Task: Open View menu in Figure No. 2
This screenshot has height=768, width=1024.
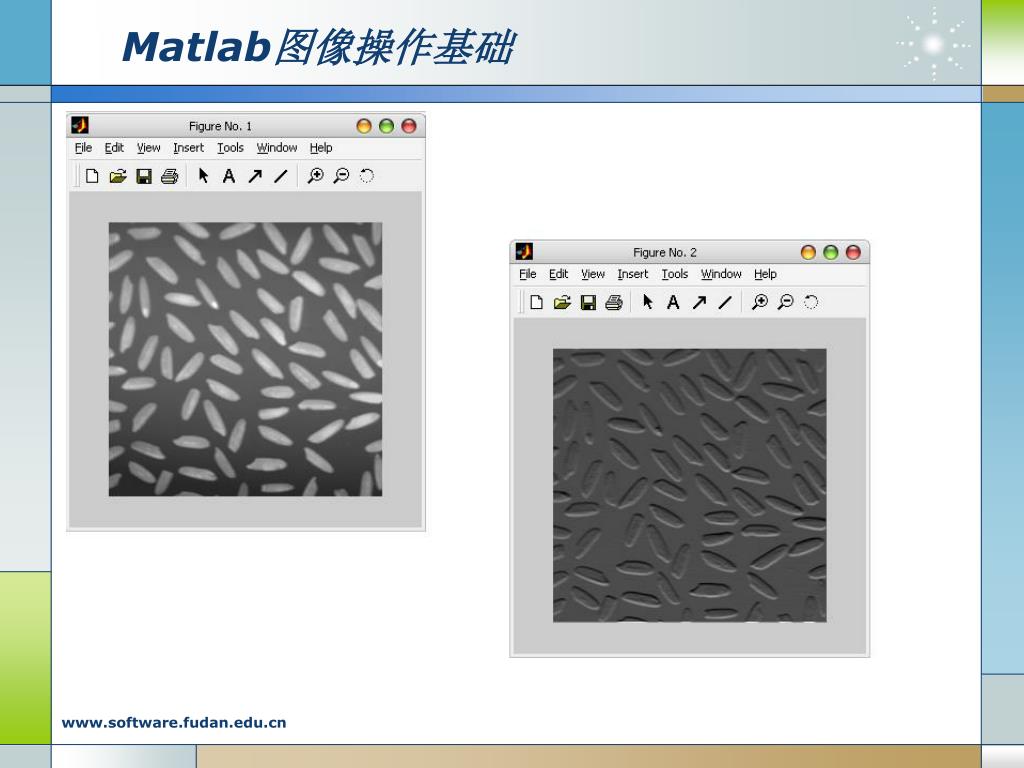Action: click(x=593, y=274)
